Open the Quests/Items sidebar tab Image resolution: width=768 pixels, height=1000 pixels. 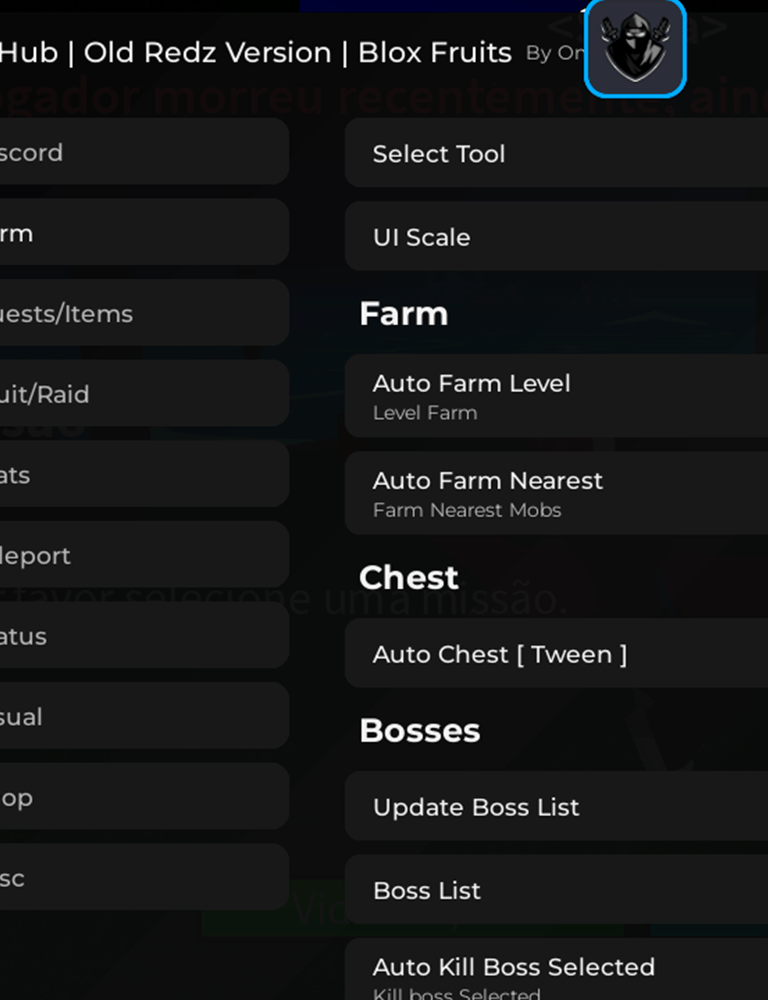(140, 313)
